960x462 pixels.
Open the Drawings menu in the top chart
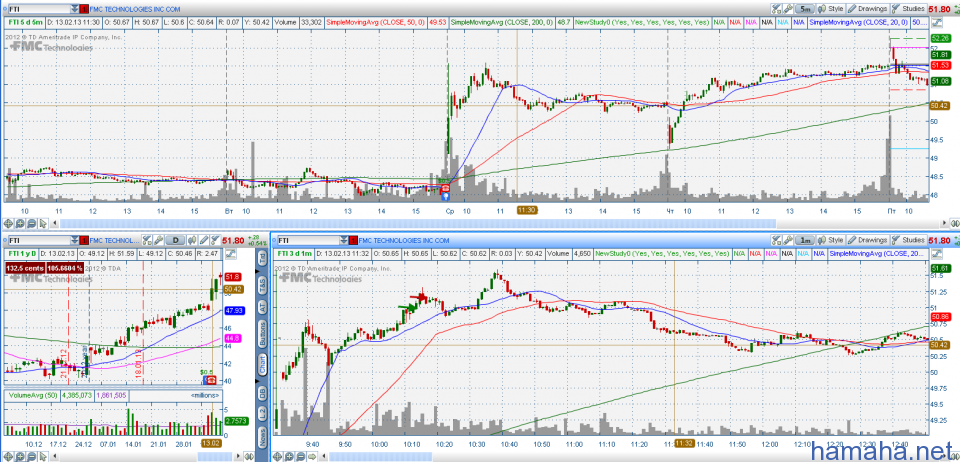tap(868, 9)
